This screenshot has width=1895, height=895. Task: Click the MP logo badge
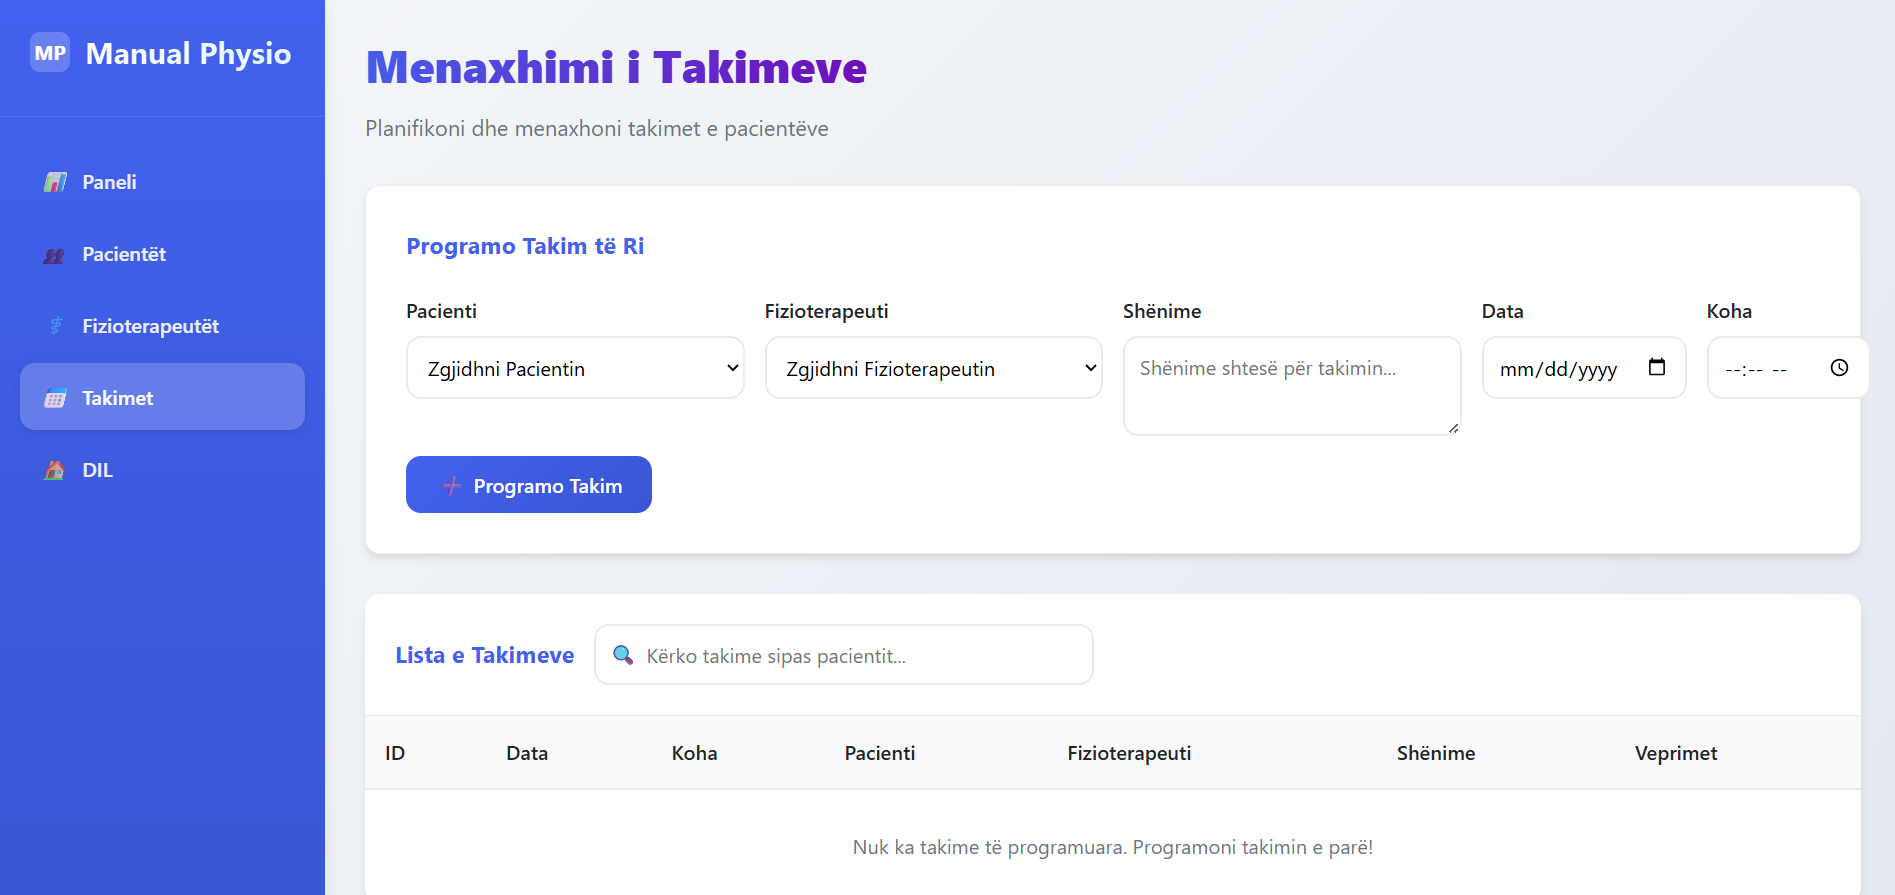tap(50, 53)
